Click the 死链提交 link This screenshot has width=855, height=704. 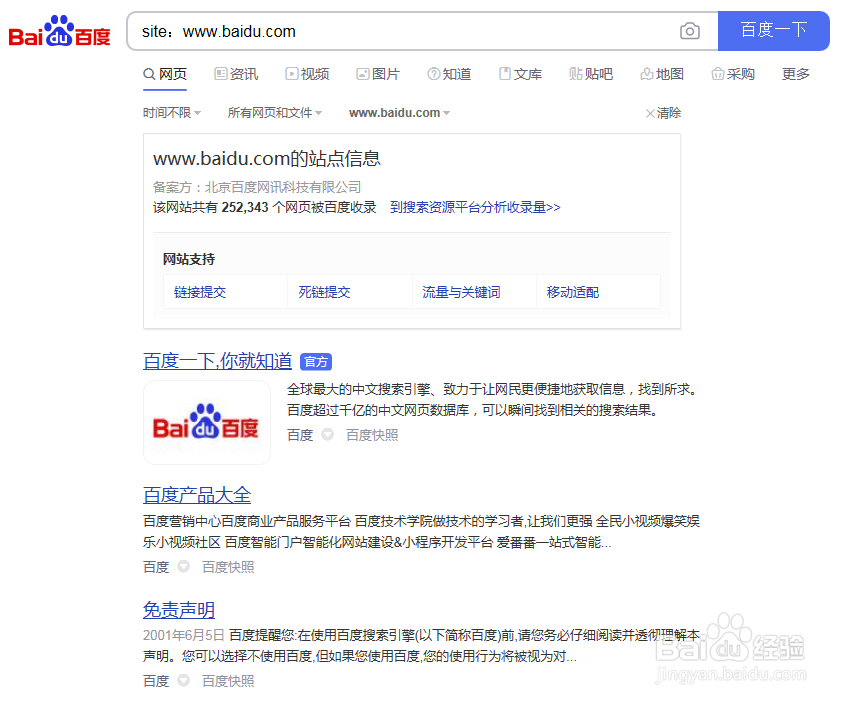[324, 292]
